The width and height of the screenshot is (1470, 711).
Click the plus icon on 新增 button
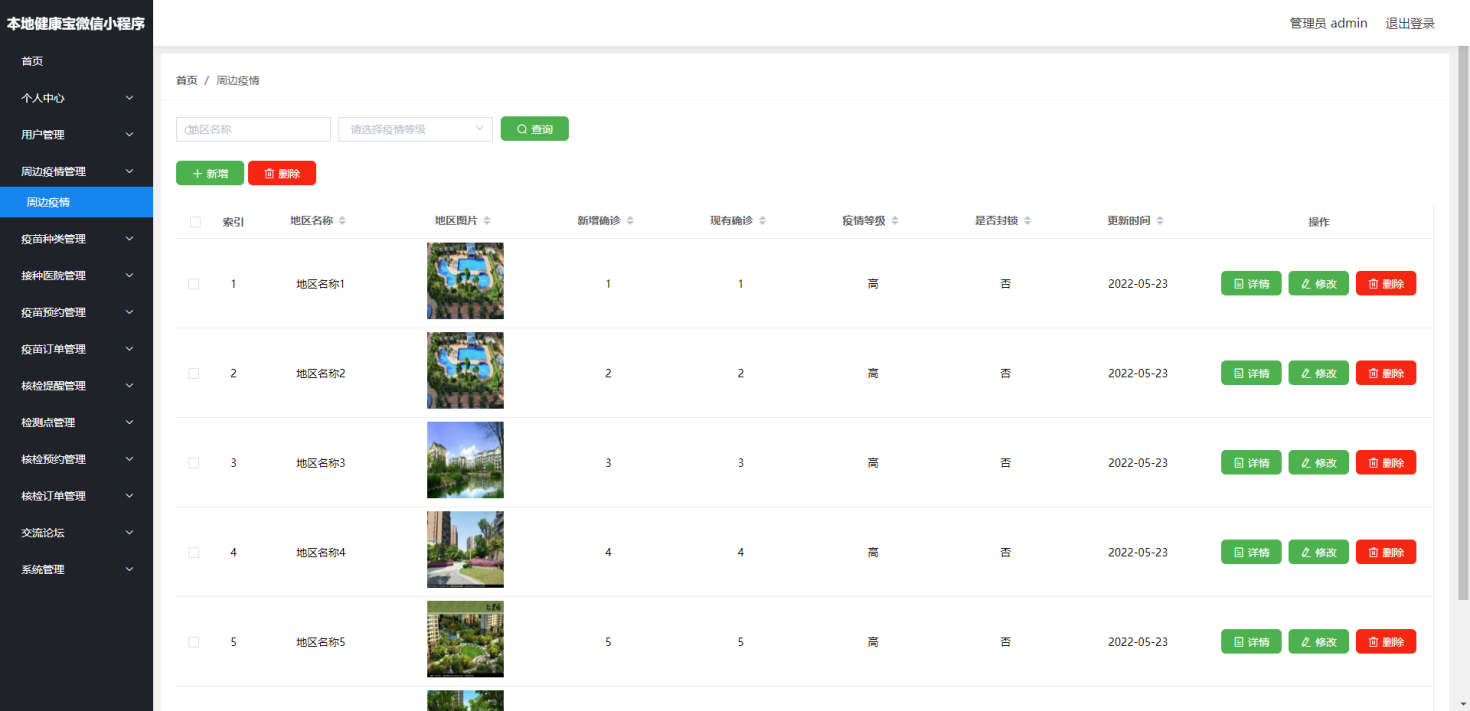coord(197,174)
